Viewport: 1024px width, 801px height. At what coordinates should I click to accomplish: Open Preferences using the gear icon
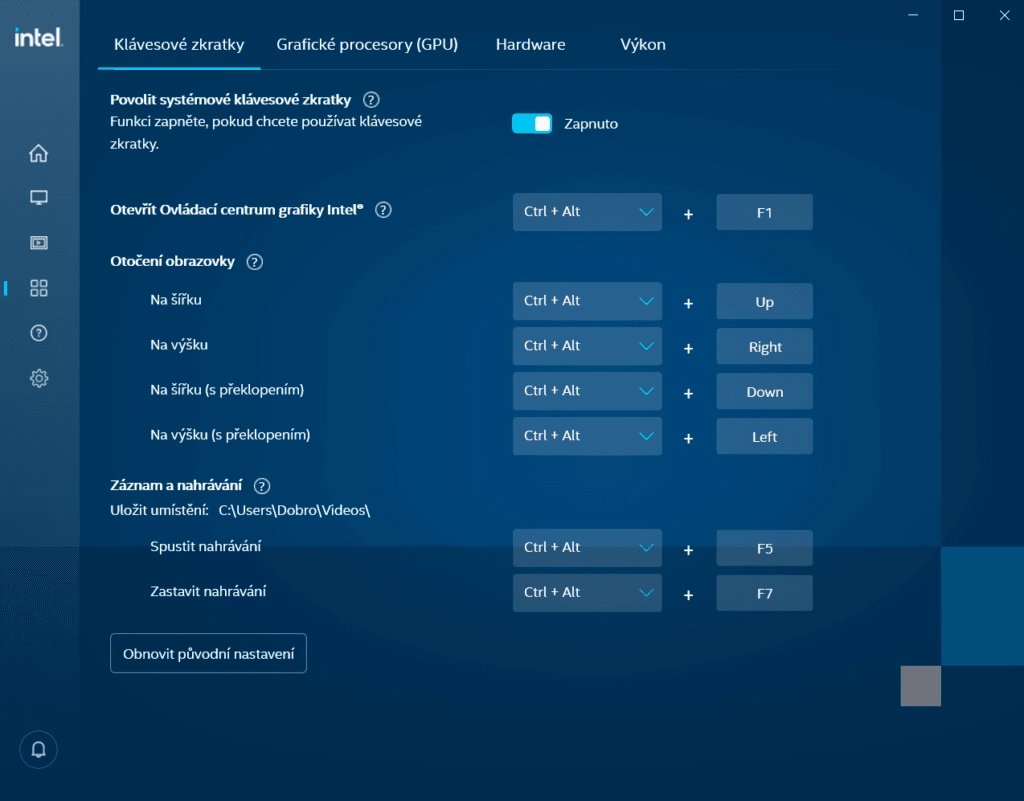pyautogui.click(x=38, y=378)
